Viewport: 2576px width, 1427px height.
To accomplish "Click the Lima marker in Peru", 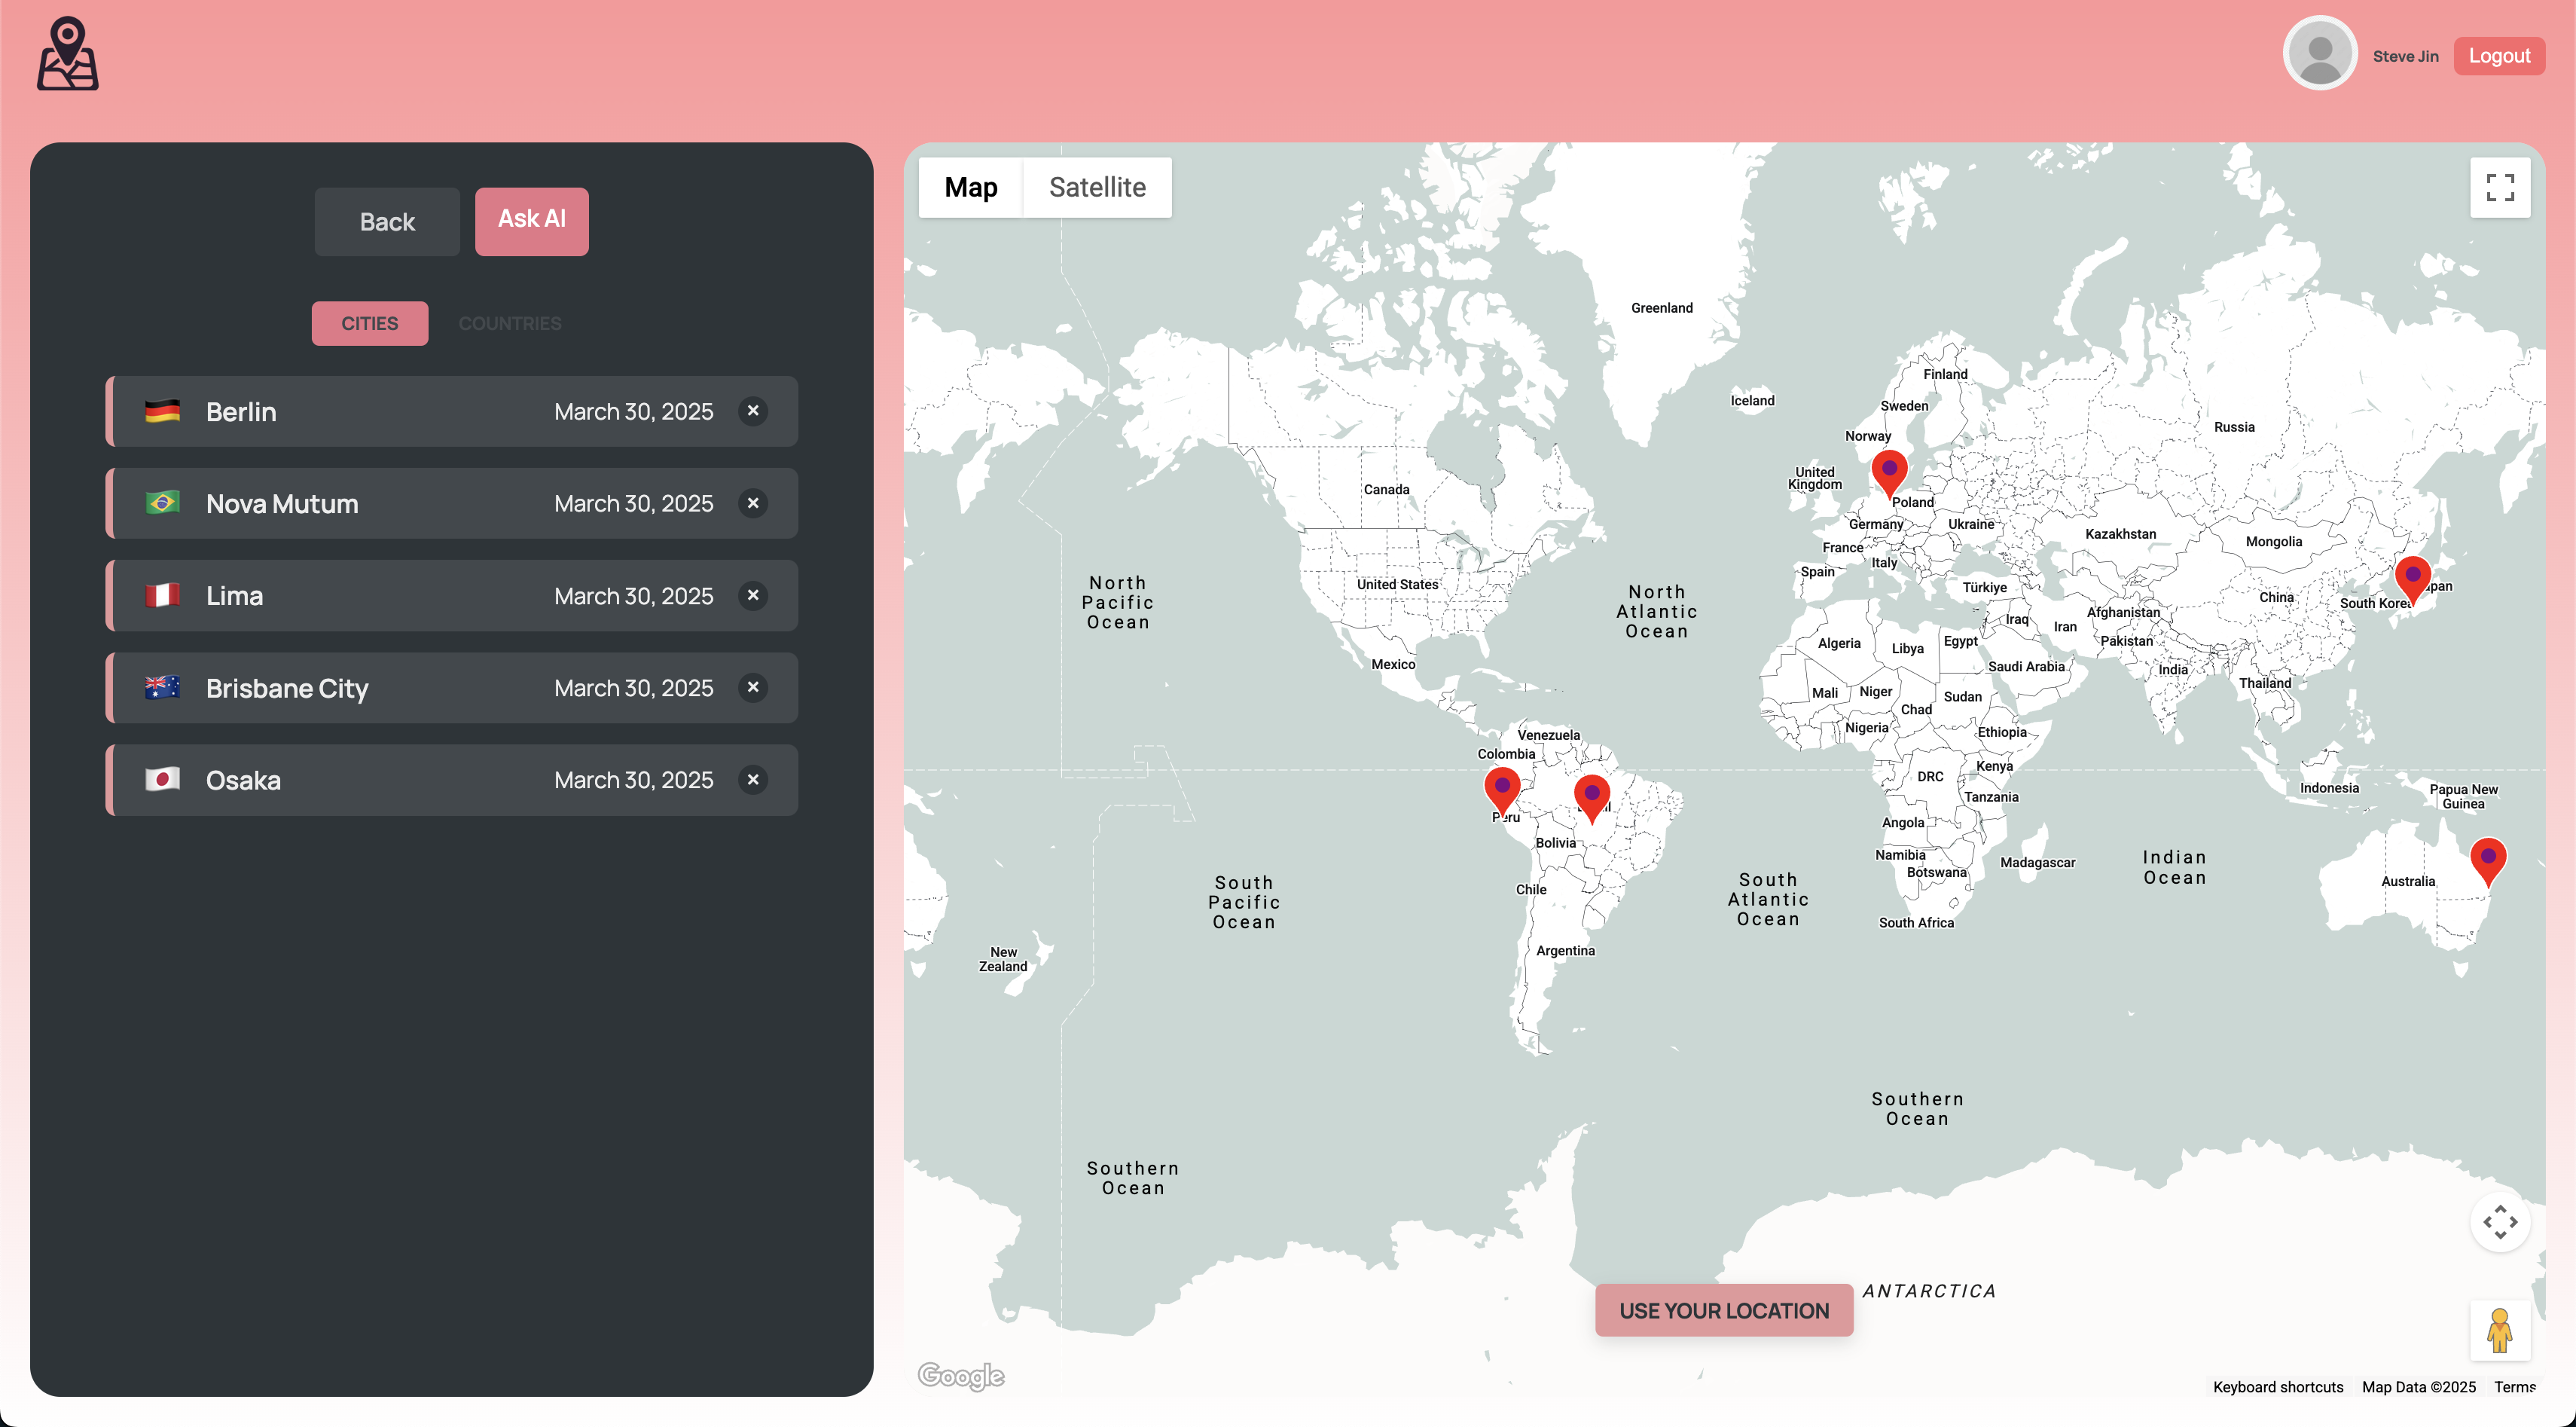I will [1501, 789].
